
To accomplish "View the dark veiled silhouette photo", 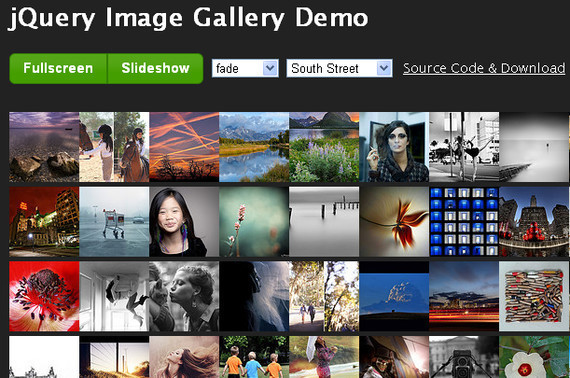I will [254, 296].
